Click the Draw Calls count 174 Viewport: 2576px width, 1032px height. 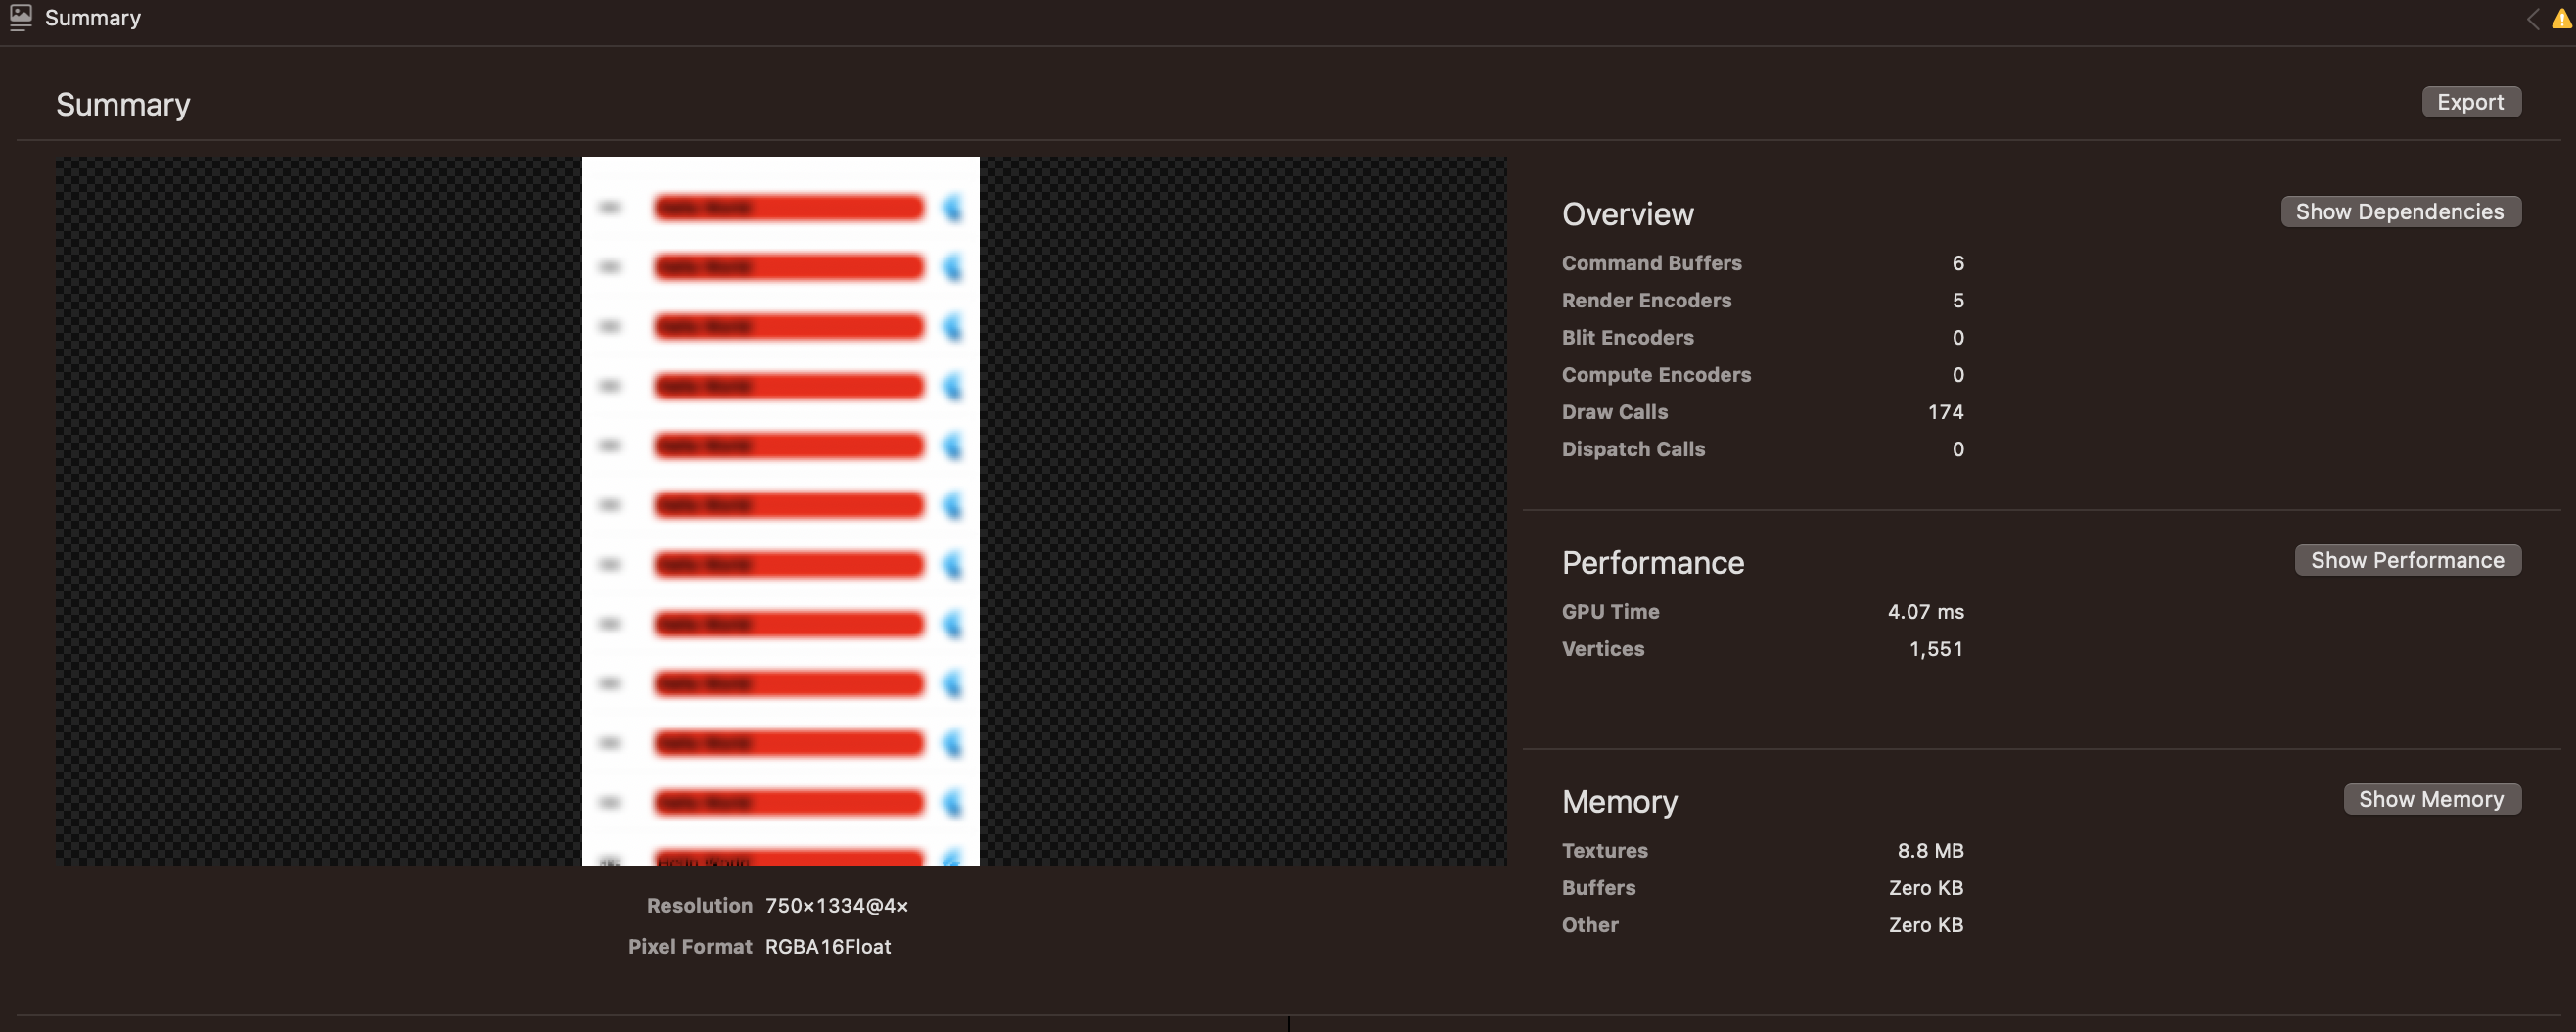tap(1945, 411)
